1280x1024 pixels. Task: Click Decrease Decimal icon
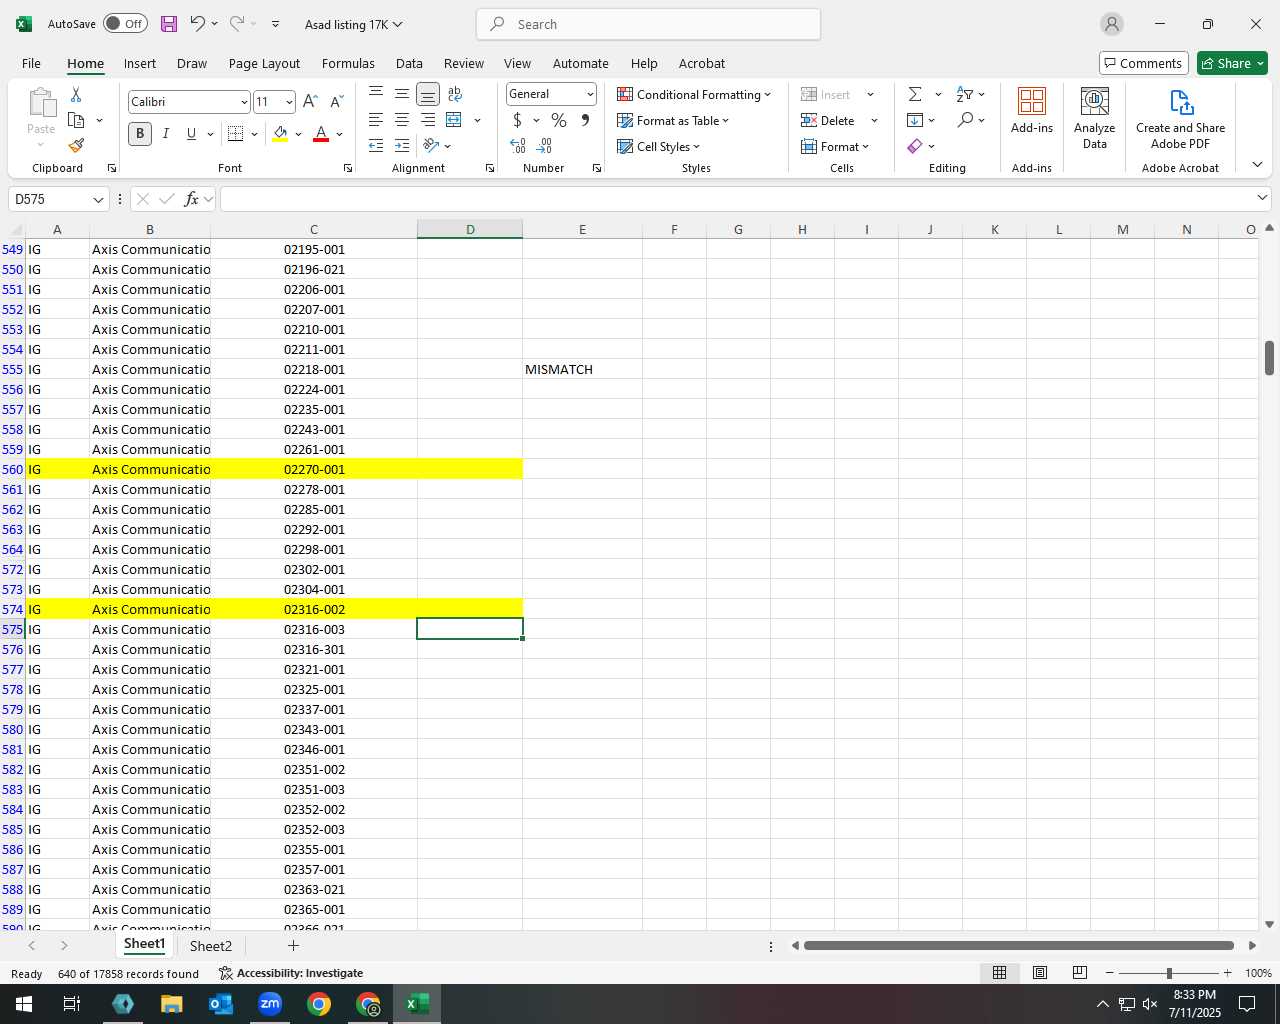545,146
